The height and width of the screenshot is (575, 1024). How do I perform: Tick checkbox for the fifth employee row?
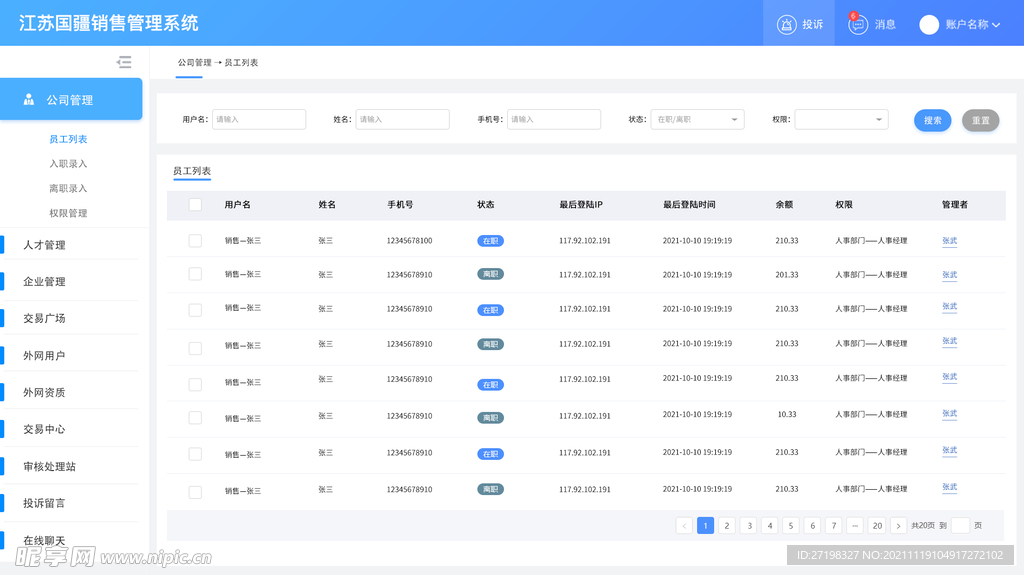pos(195,384)
